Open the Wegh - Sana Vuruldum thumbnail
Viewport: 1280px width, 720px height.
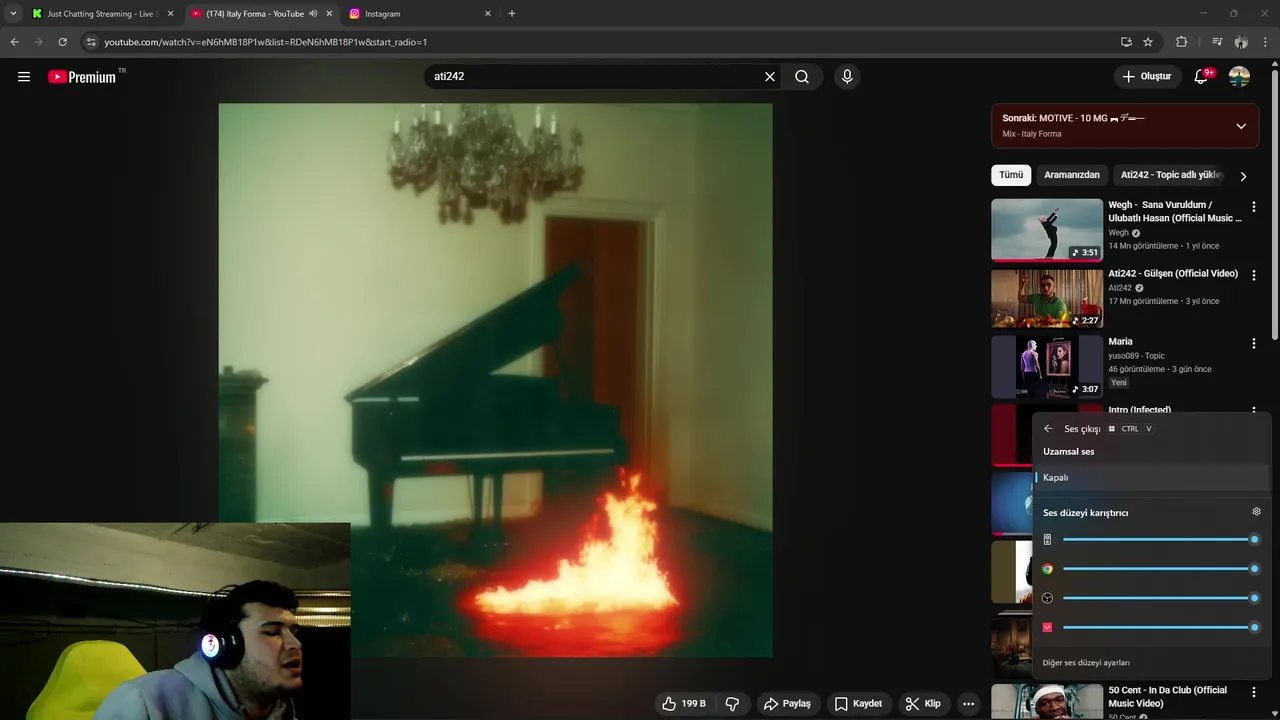pos(1047,229)
